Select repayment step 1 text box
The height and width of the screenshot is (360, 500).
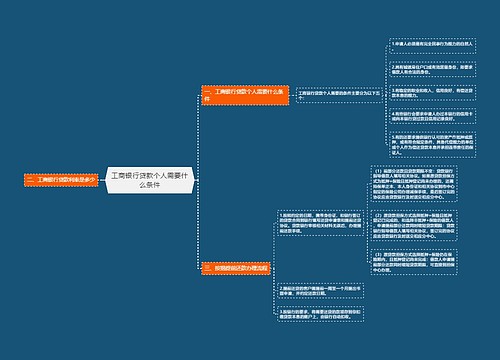[x=320, y=223]
